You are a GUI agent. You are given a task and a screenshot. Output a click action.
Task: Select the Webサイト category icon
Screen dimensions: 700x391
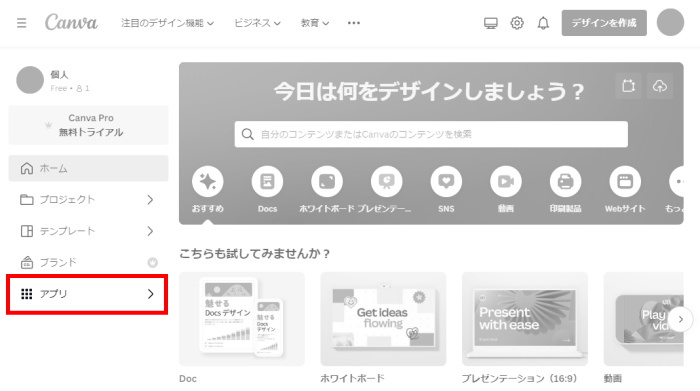click(x=625, y=181)
